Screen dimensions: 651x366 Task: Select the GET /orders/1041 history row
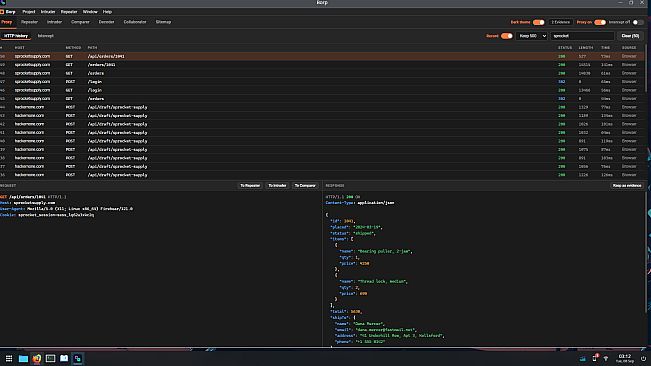tap(323, 65)
